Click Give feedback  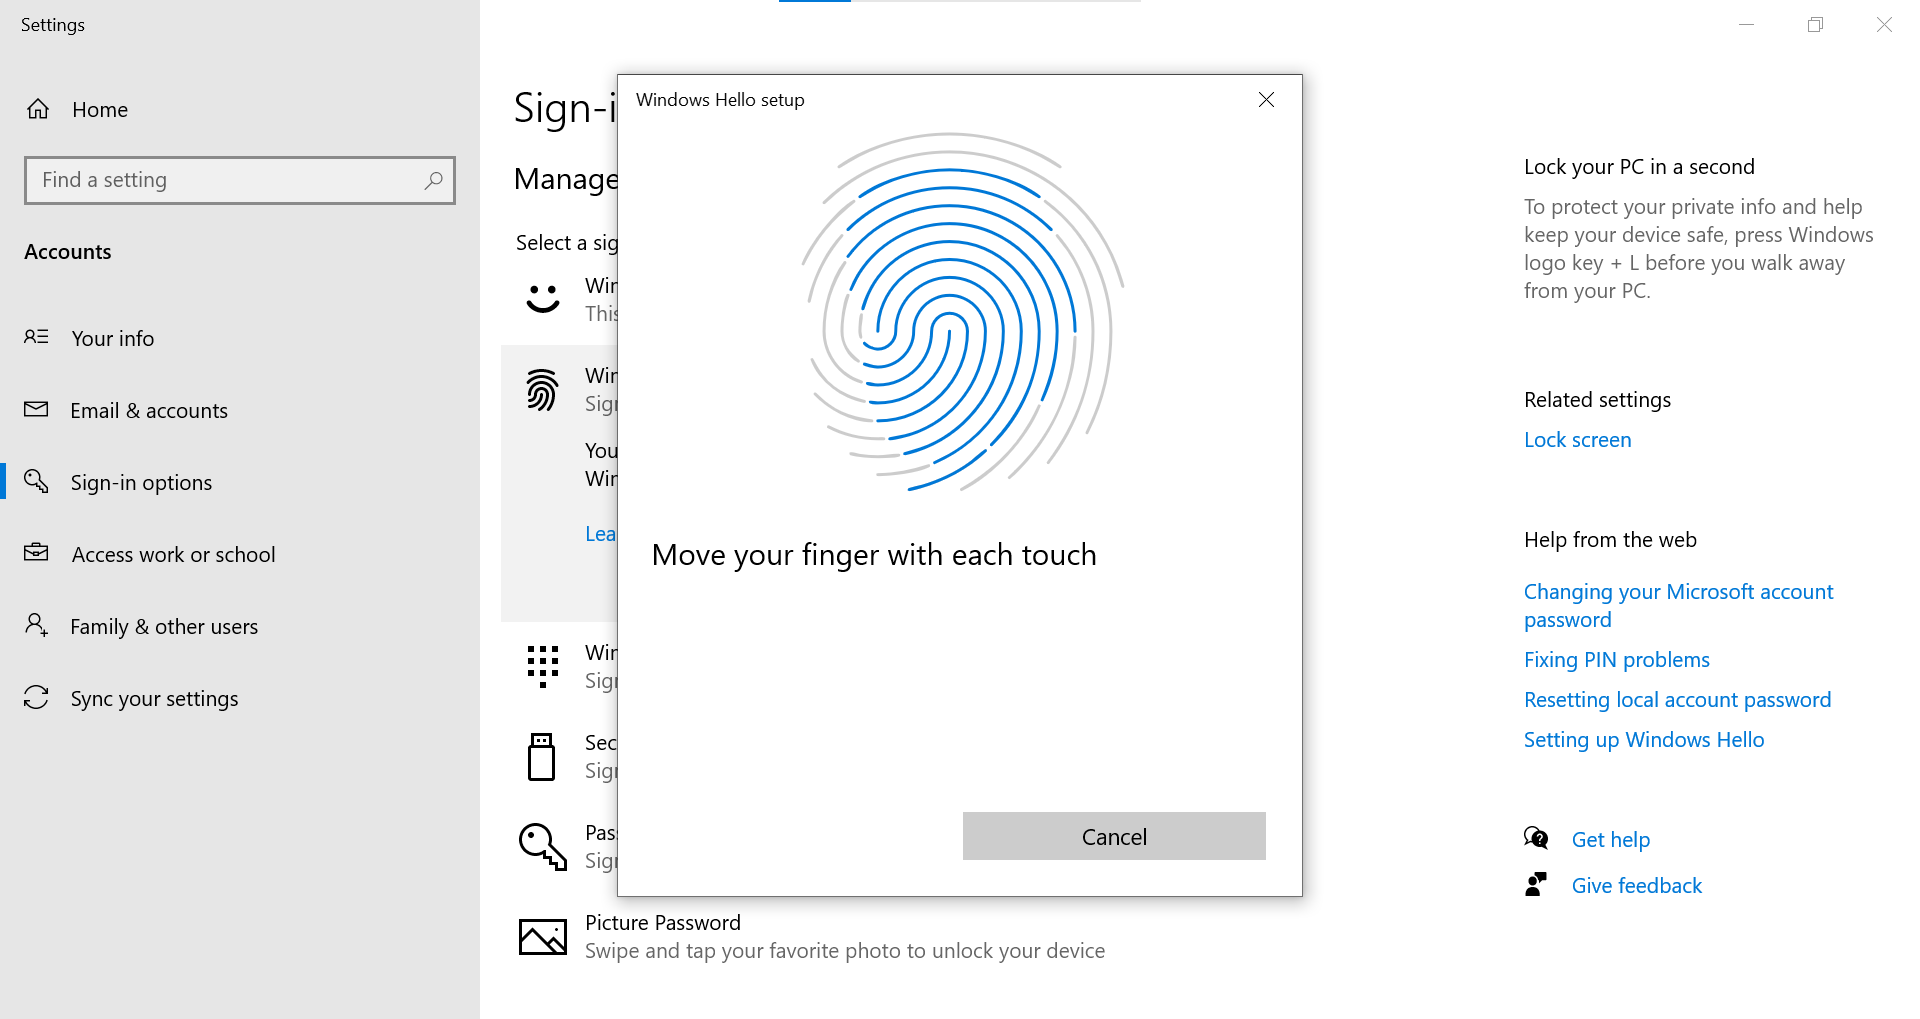click(1636, 885)
